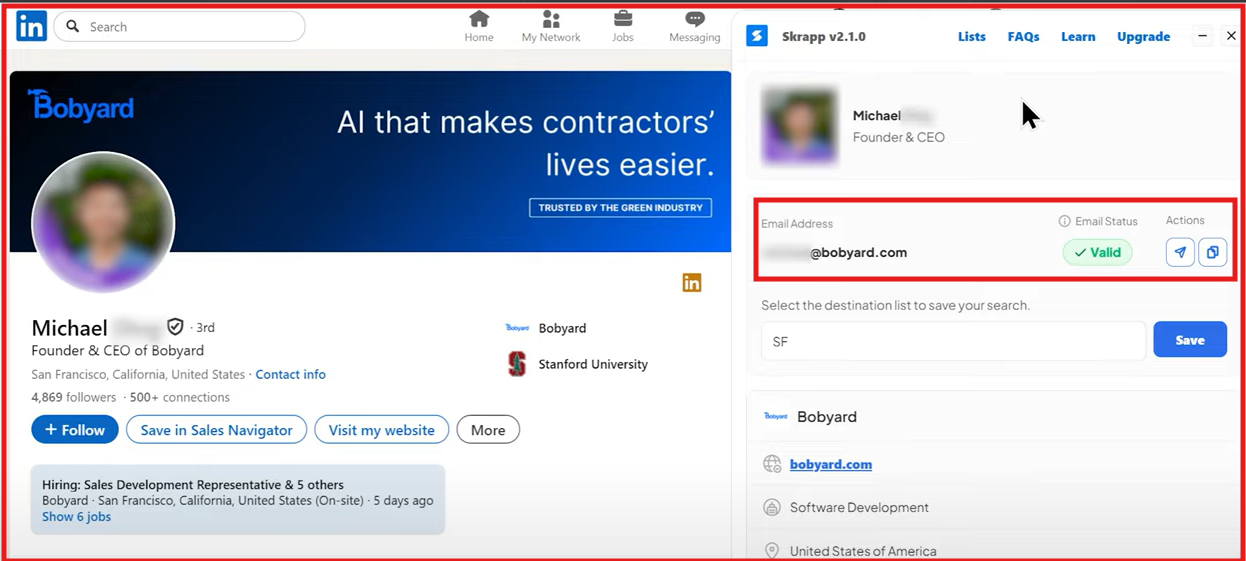This screenshot has height=561, width=1246.
Task: Open the Skrapp Learn tab
Action: pyautogui.click(x=1078, y=36)
